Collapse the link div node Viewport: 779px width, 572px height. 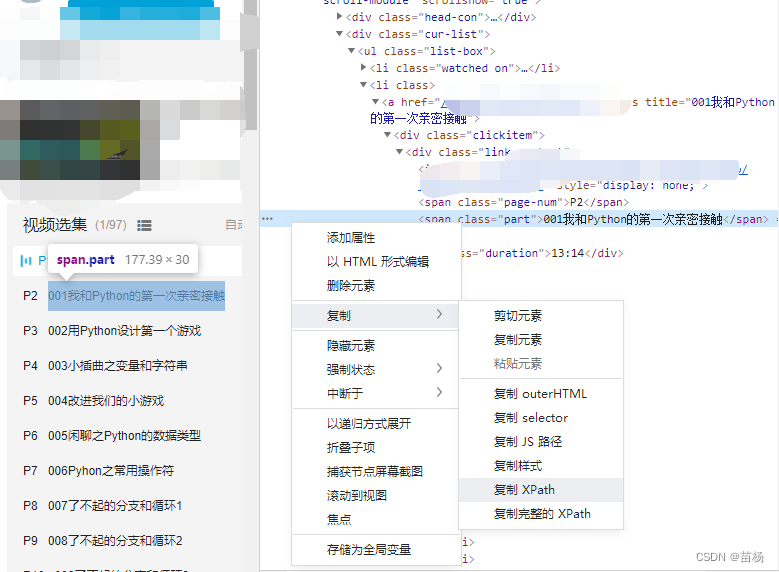pyautogui.click(x=399, y=152)
